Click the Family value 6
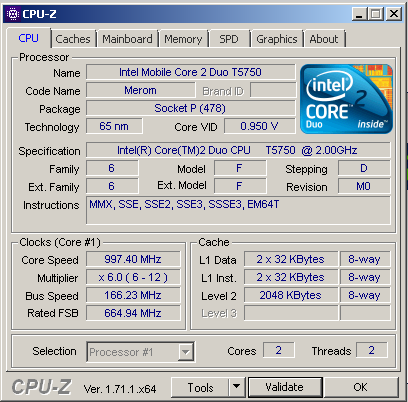Viewport: 408px width, 402px height. coord(112,168)
